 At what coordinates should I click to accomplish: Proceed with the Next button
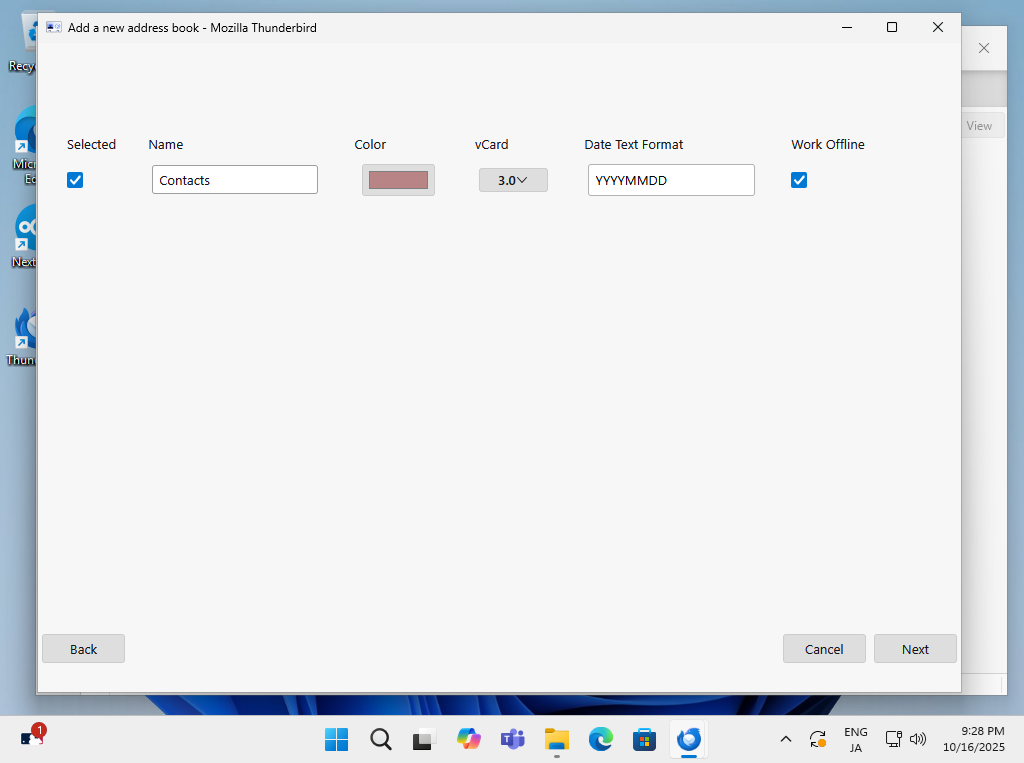coord(915,649)
